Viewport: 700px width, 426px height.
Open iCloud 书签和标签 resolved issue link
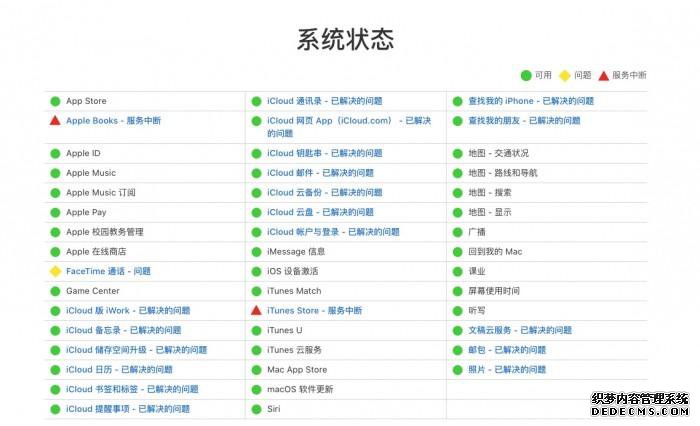point(132,389)
